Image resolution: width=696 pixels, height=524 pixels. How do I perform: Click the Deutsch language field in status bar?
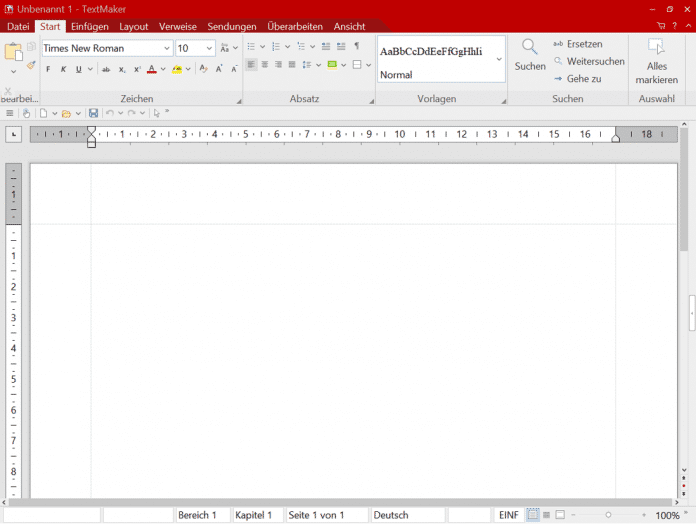coord(391,515)
